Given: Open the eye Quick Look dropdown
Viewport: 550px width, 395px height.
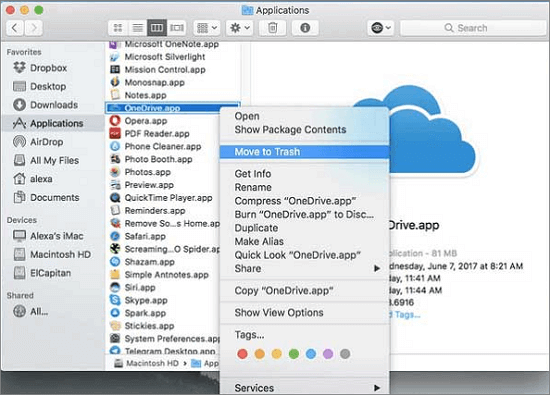Looking at the screenshot, I should (x=381, y=28).
